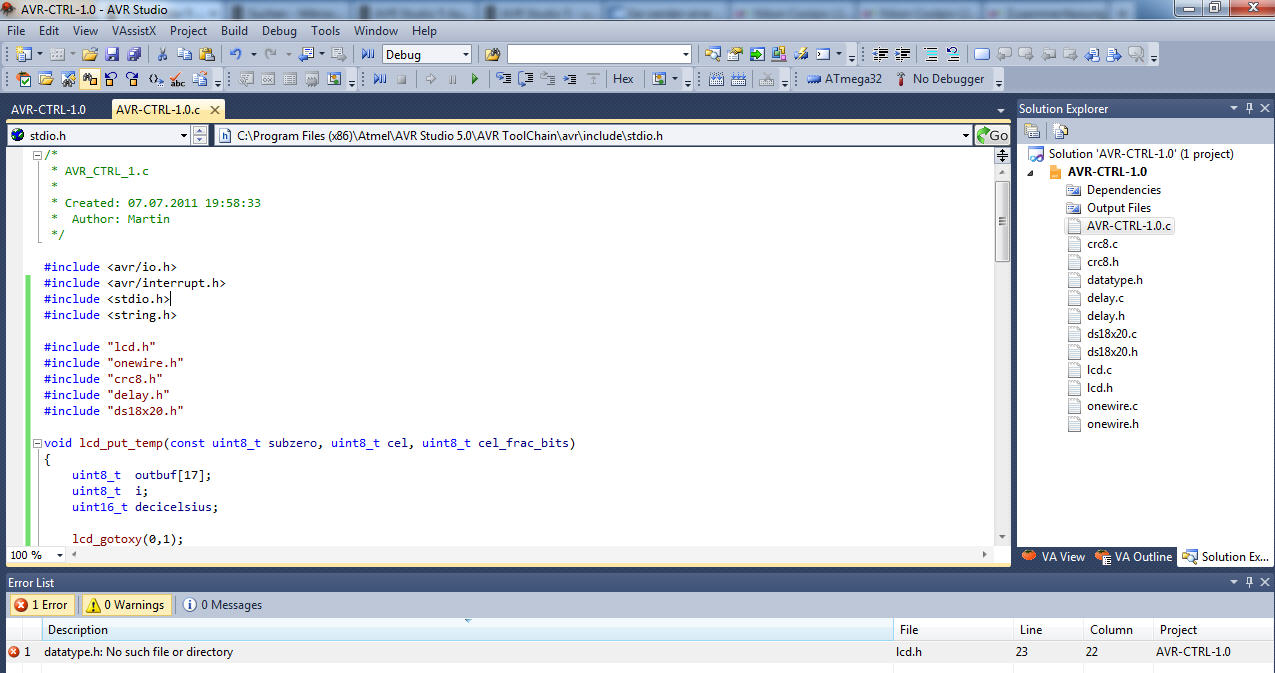The image size is (1275, 673).
Task: Toggle the Hex display mode
Action: [622, 79]
